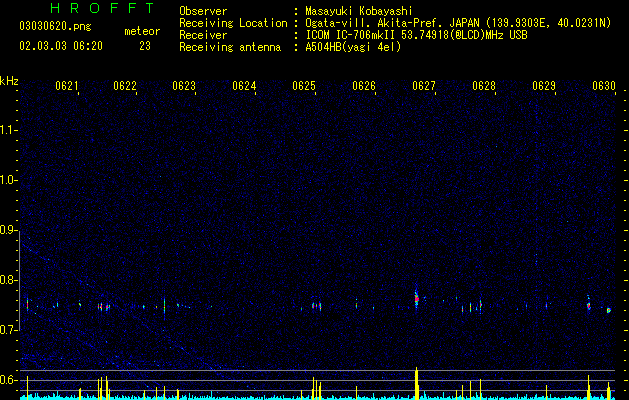The width and height of the screenshot is (629, 400).
Task: Select observer name Masayuki Kobayashi
Action: [x=359, y=11]
